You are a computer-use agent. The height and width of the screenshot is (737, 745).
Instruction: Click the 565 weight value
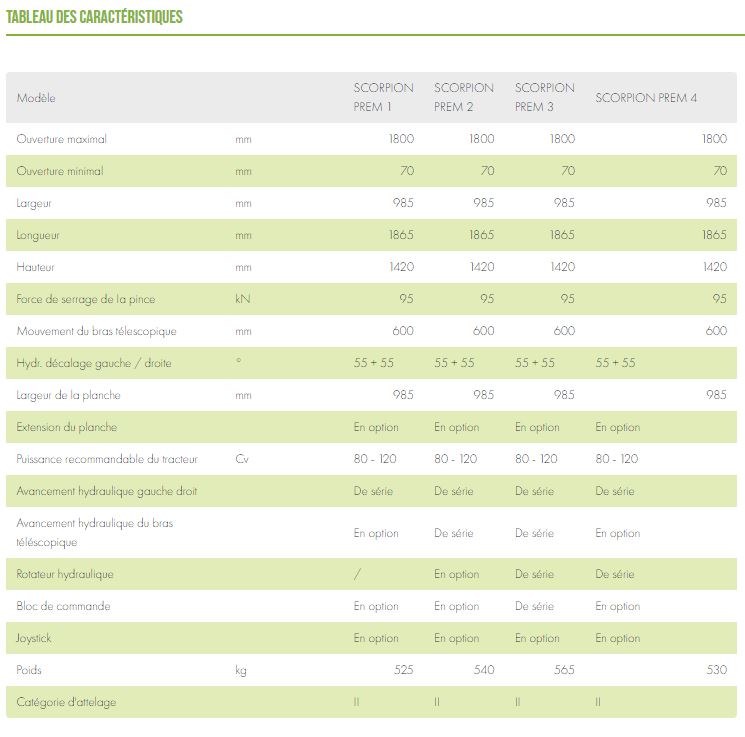click(x=564, y=670)
